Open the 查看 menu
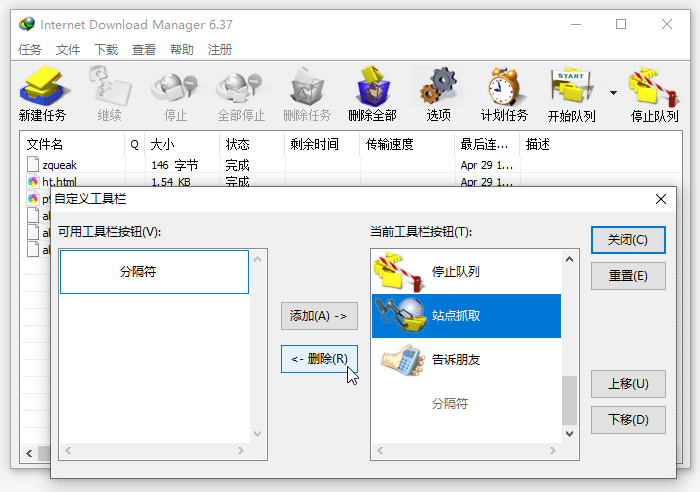The image size is (700, 492). pos(144,50)
